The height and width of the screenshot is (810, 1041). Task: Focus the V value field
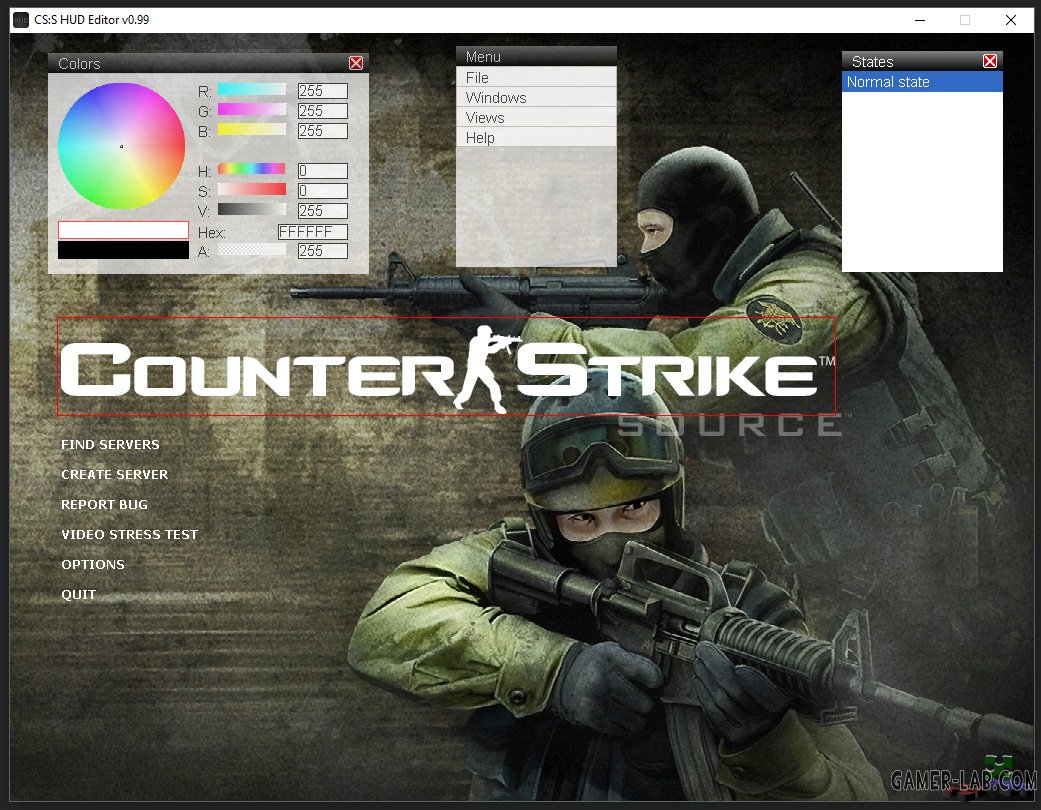323,210
